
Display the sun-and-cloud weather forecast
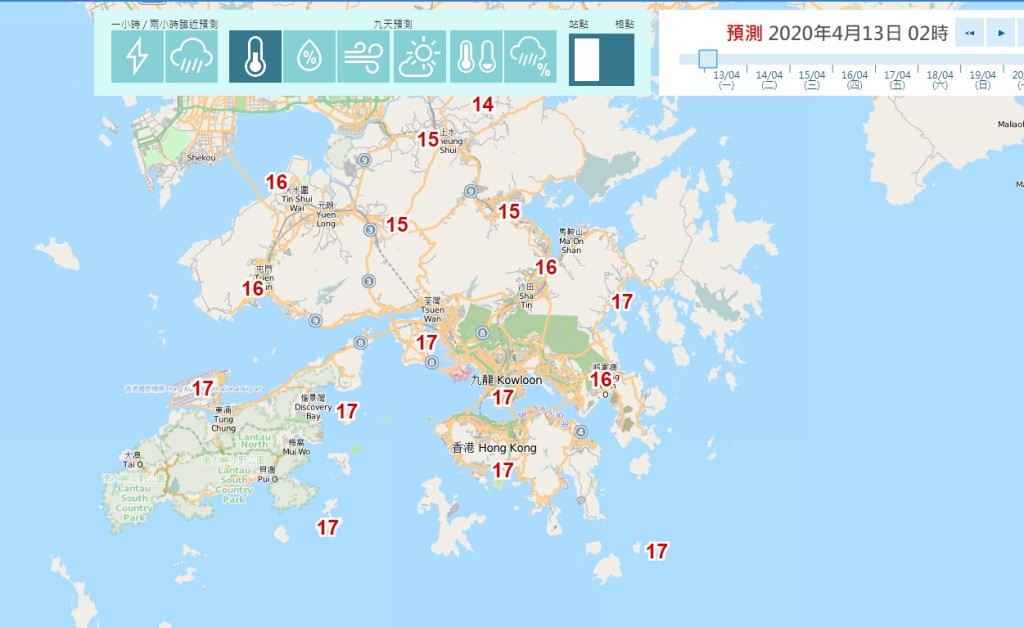coord(420,57)
